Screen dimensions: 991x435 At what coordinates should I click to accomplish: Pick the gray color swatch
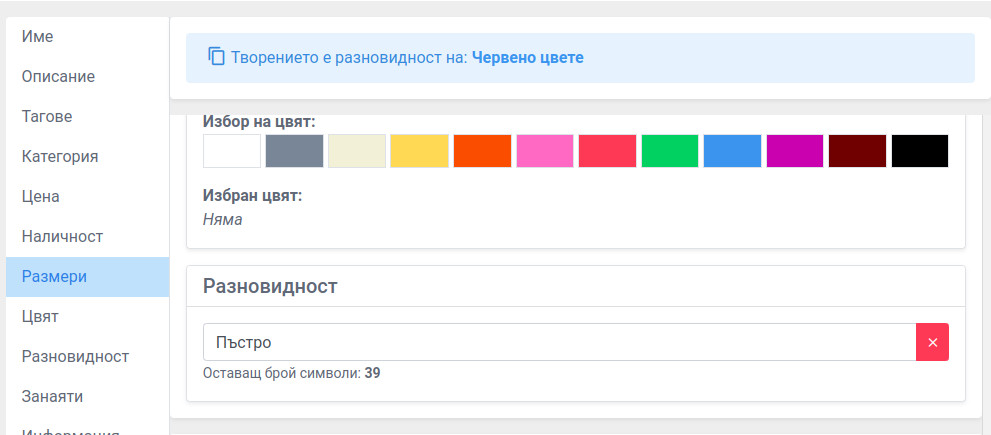click(294, 151)
